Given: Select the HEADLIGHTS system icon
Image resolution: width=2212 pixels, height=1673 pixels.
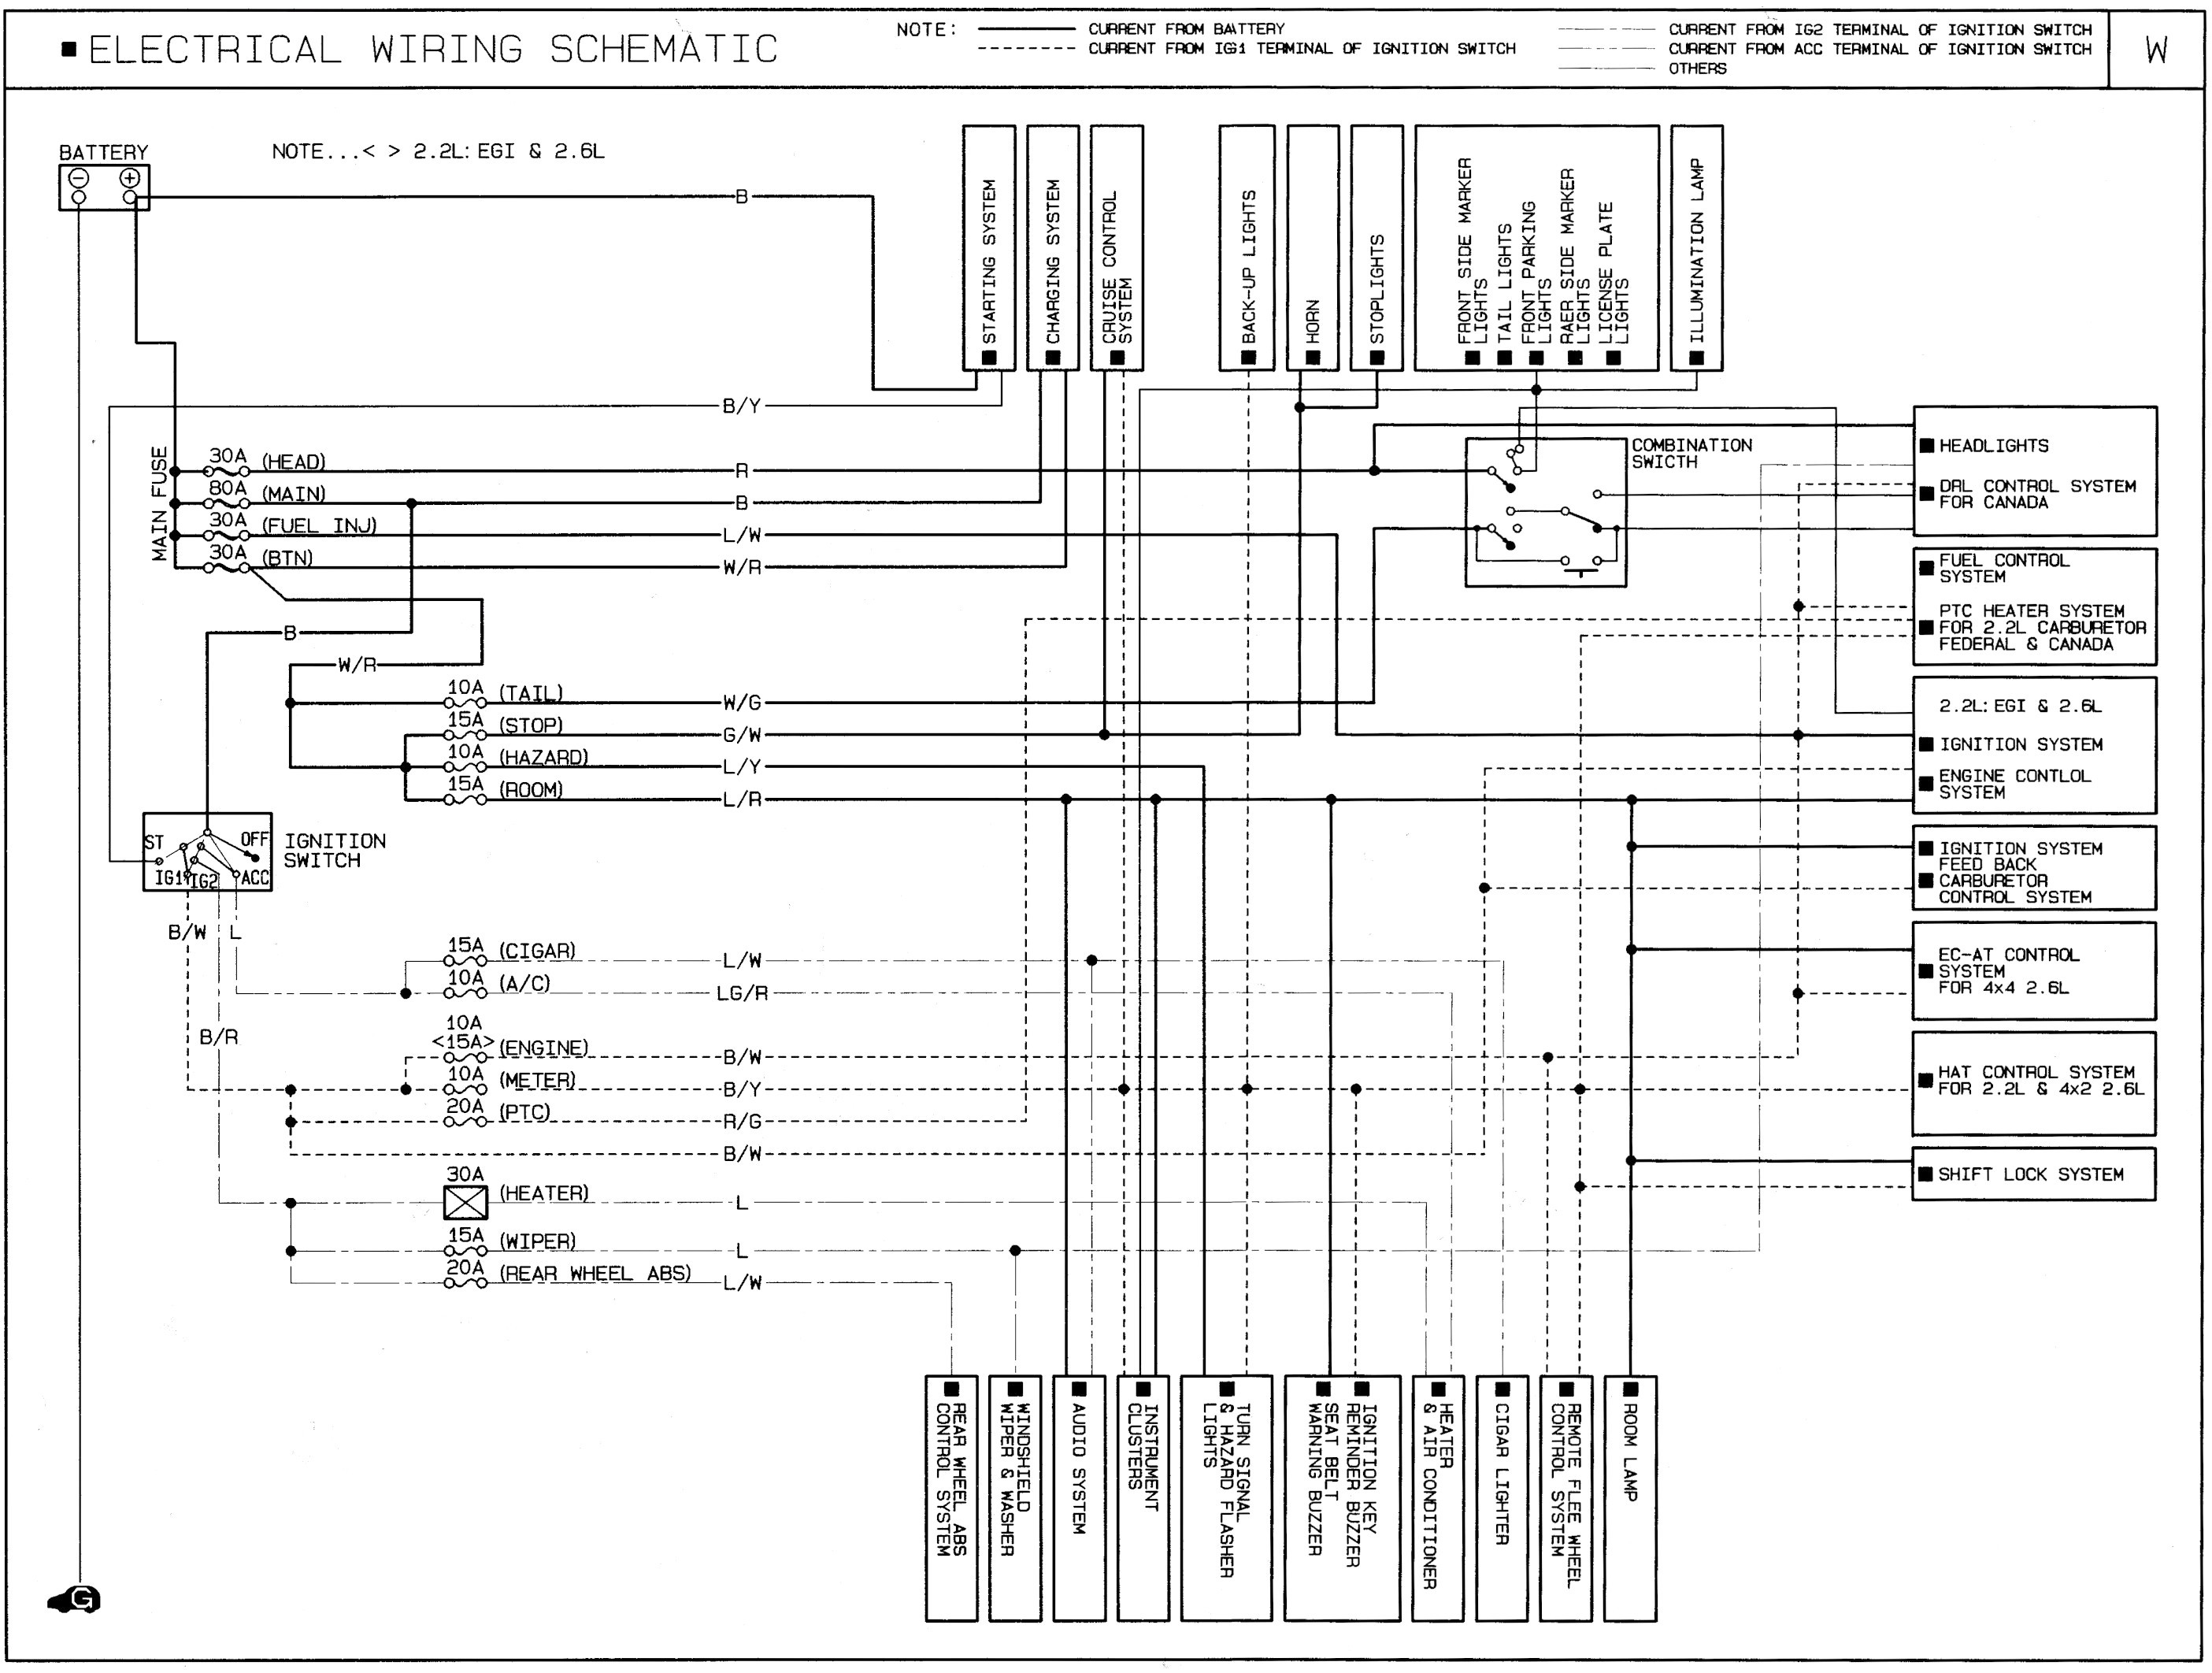Looking at the screenshot, I should pos(1938,434).
